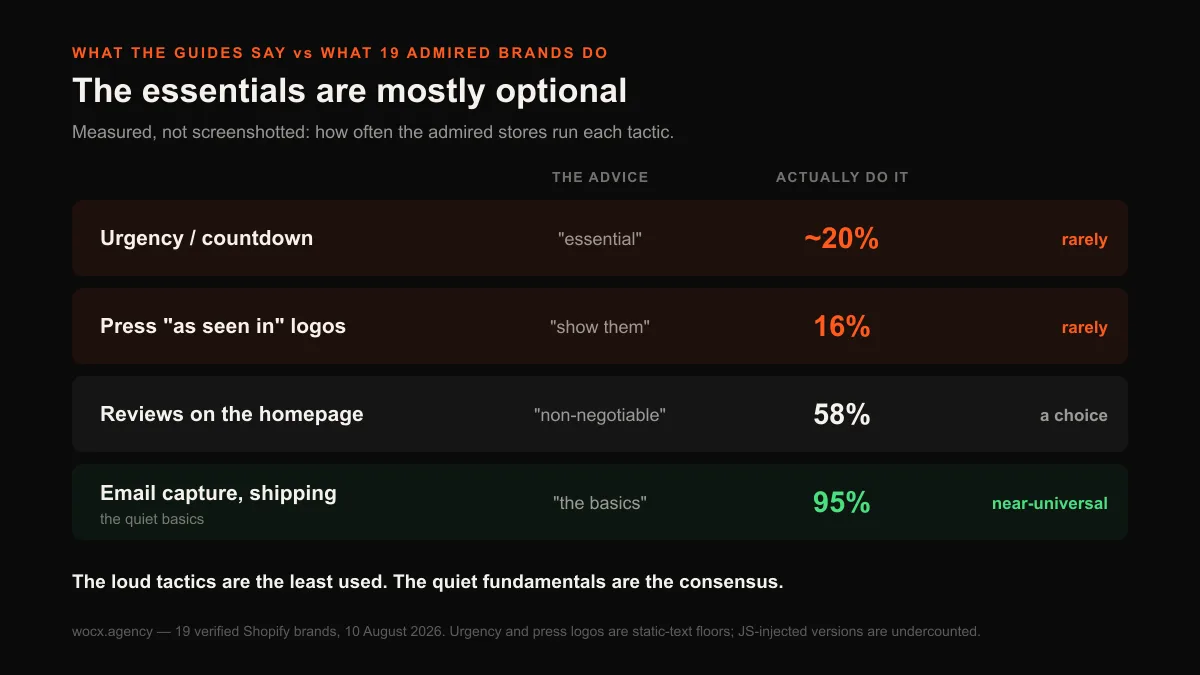The height and width of the screenshot is (675, 1200).
Task: Select the 58% figure
Action: [841, 414]
